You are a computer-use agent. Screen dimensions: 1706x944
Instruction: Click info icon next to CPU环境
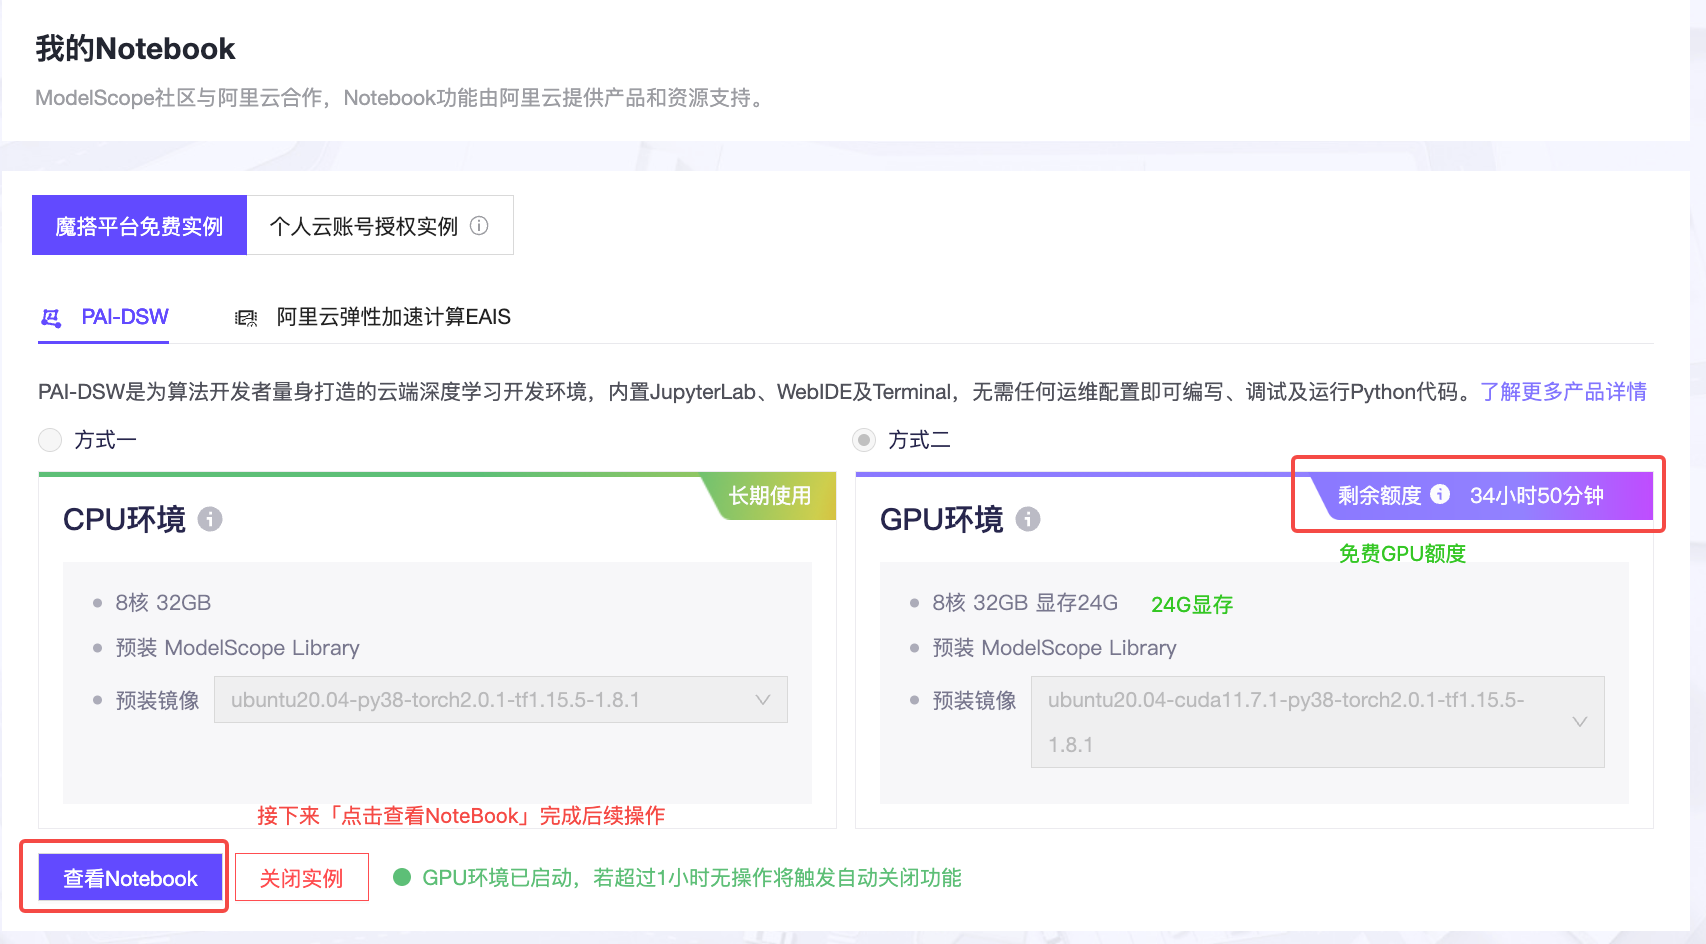pyautogui.click(x=210, y=519)
